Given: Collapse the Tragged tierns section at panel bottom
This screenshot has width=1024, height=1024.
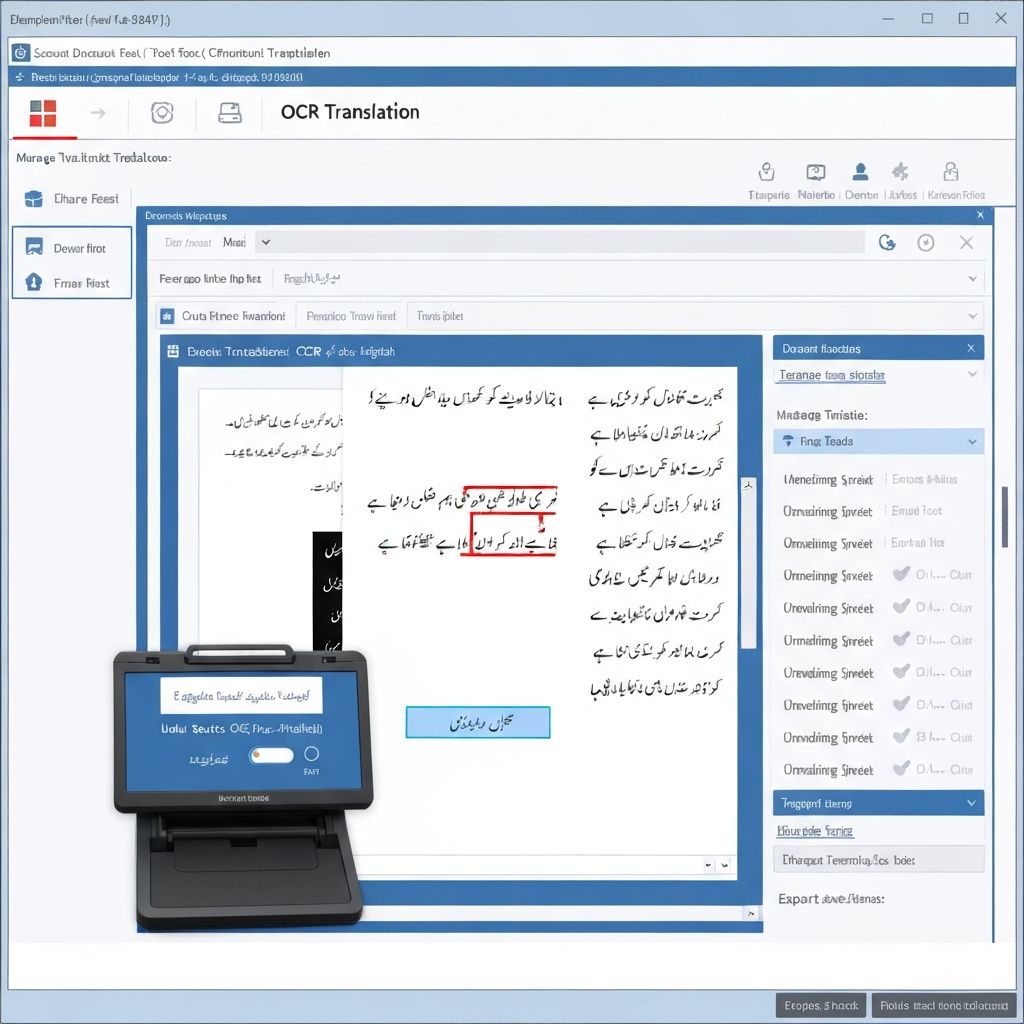Looking at the screenshot, I should click(973, 802).
